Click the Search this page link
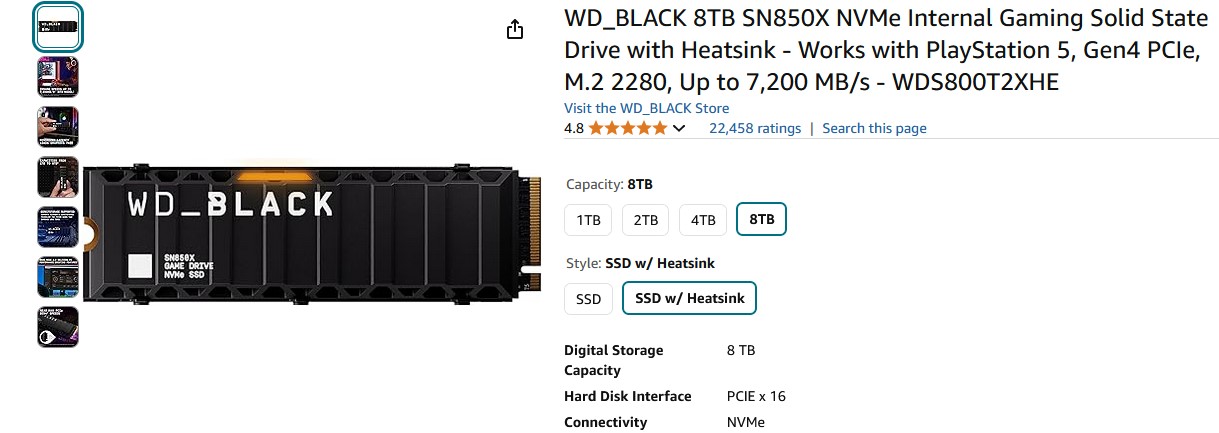The height and width of the screenshot is (433, 1219). (x=874, y=128)
